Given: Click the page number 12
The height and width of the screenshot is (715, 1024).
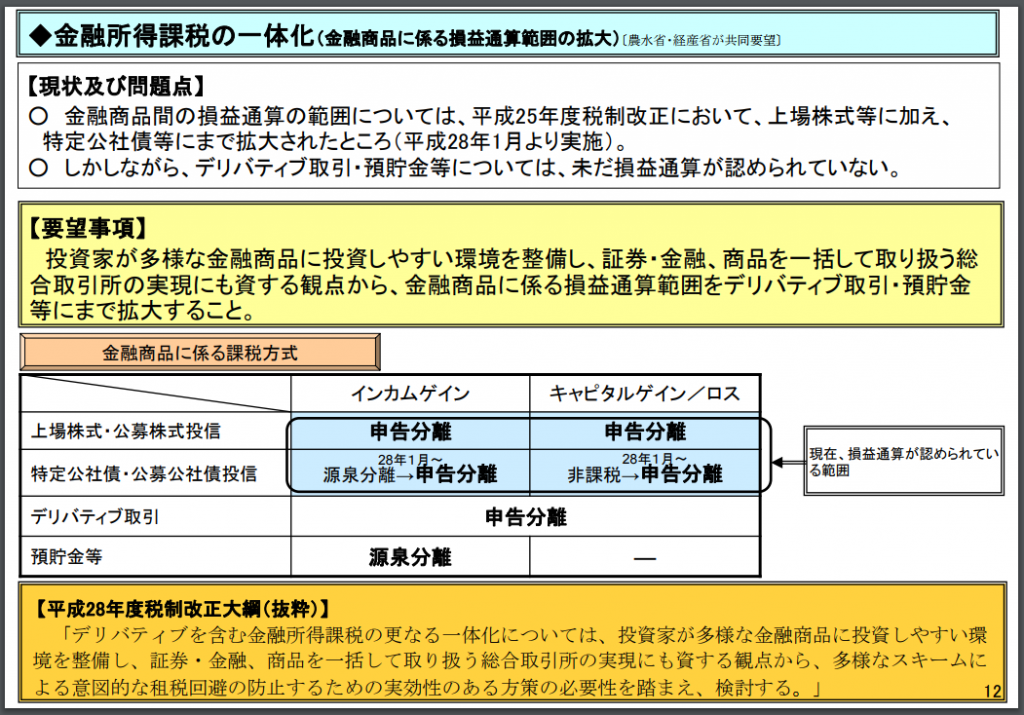Looking at the screenshot, I should 991,691.
